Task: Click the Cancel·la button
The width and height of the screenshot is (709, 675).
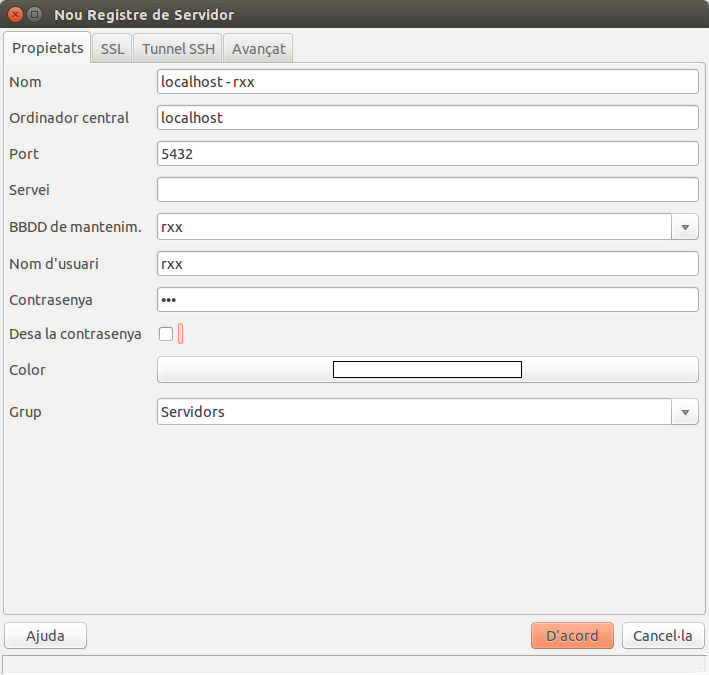Action: click(663, 636)
